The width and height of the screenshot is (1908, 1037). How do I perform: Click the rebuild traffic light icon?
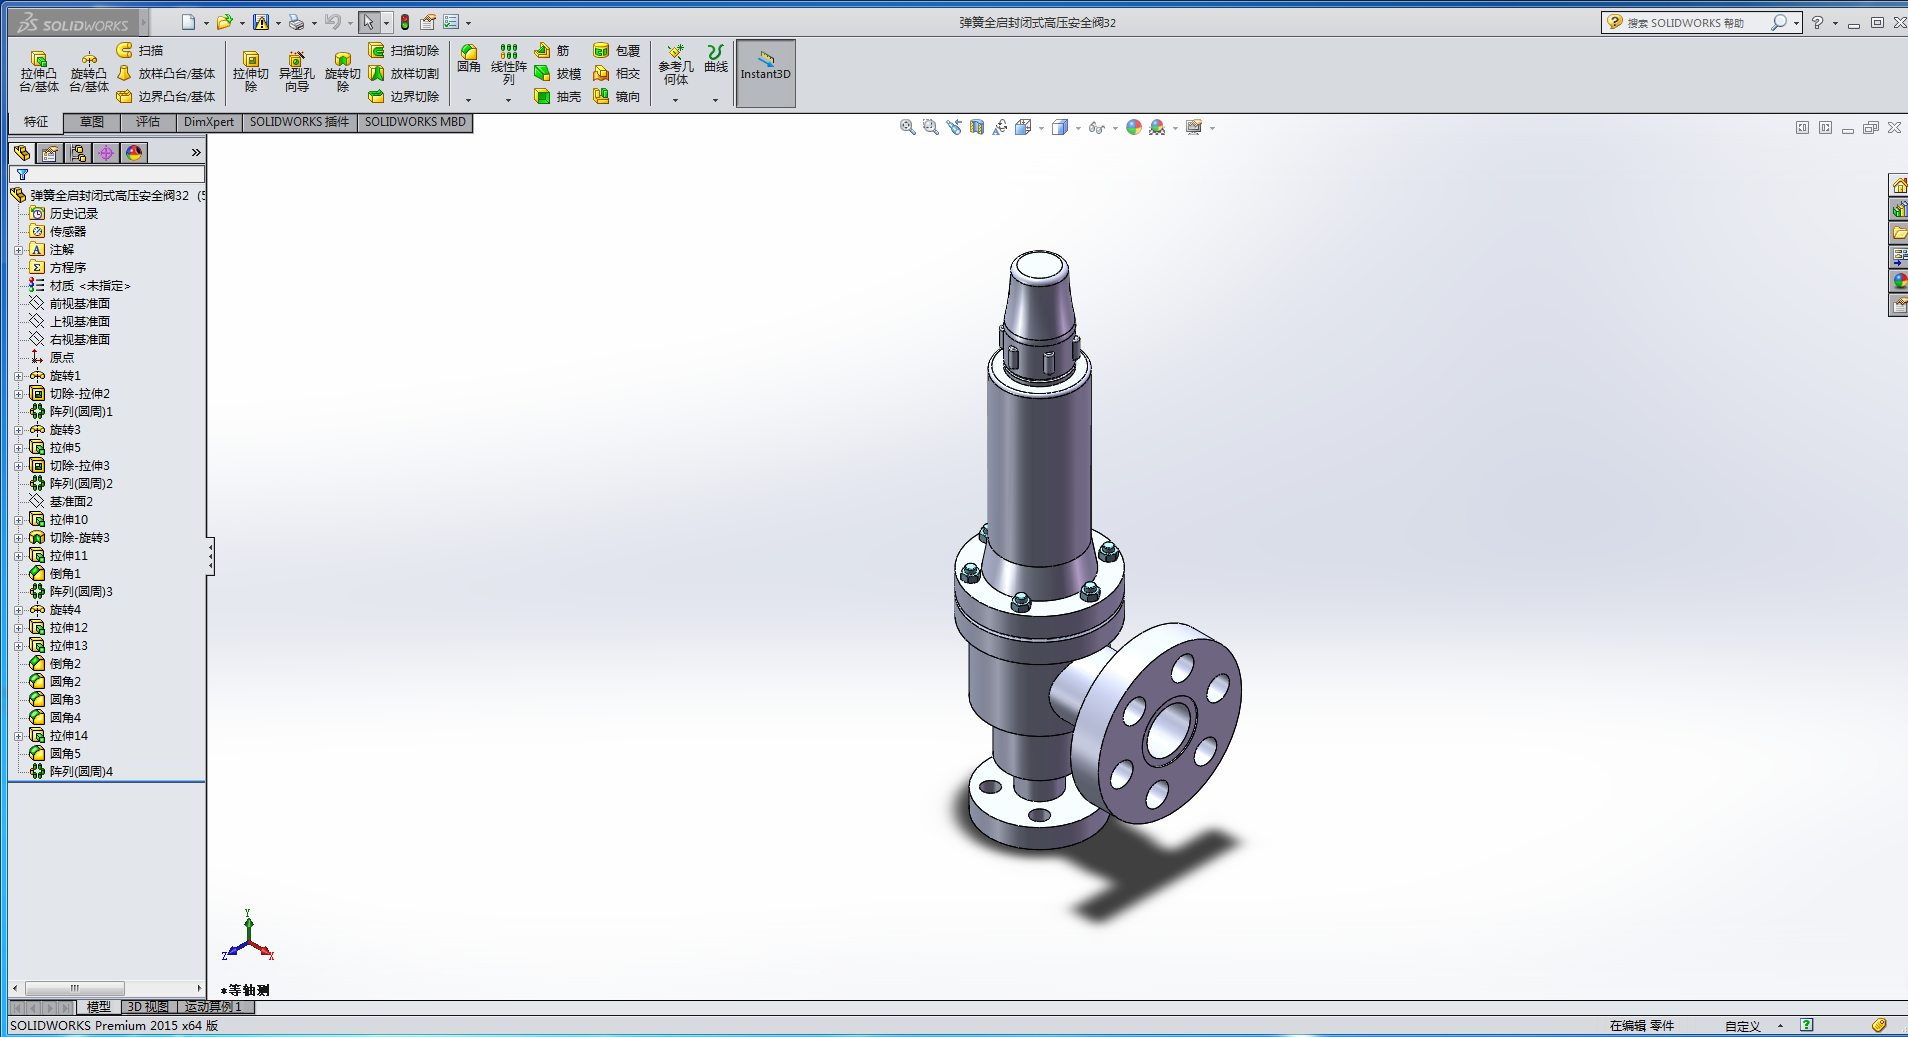[405, 22]
